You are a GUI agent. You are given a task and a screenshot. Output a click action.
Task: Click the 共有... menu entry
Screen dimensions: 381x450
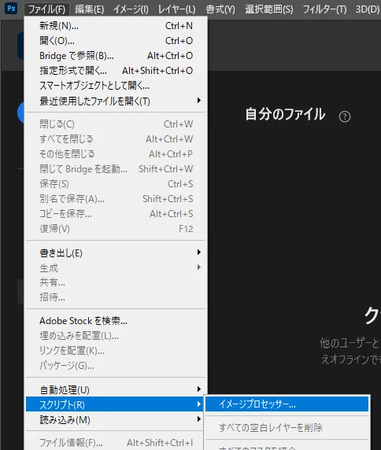pyautogui.click(x=116, y=282)
